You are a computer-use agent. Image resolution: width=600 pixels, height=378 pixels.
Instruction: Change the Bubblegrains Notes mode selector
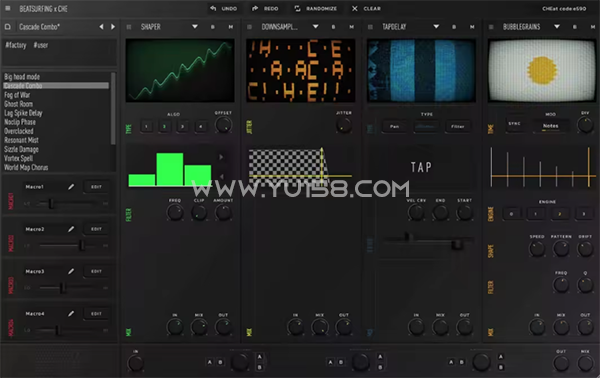(550, 126)
